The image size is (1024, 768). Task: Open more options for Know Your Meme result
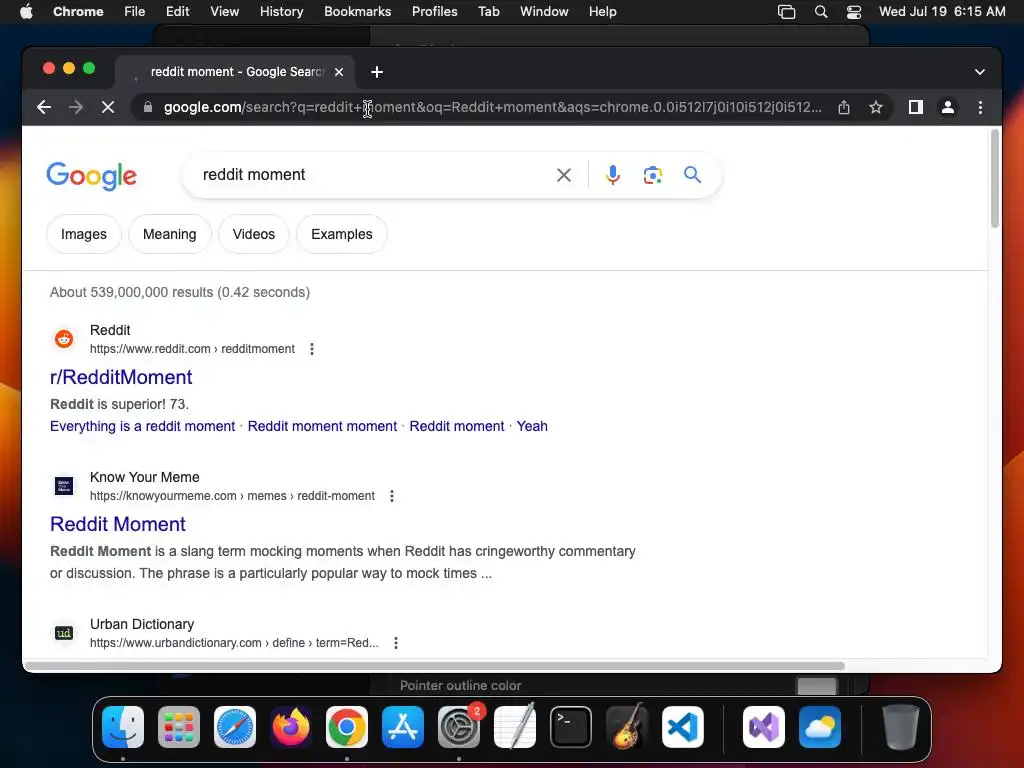coord(392,496)
